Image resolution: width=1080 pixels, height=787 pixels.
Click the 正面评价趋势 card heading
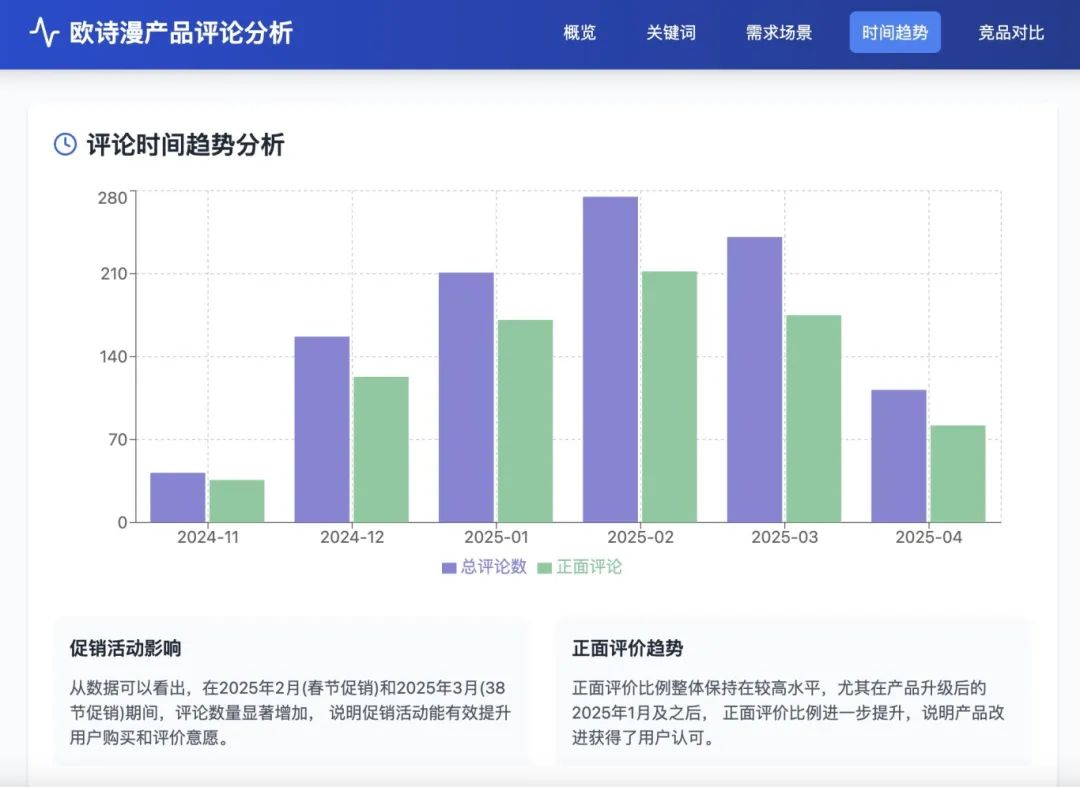pyautogui.click(x=627, y=648)
